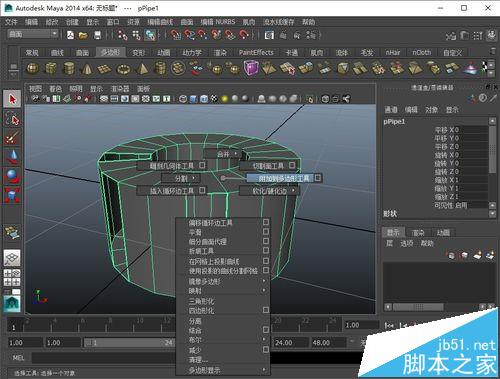Open option box for 附加到多边形工具

click(318, 178)
